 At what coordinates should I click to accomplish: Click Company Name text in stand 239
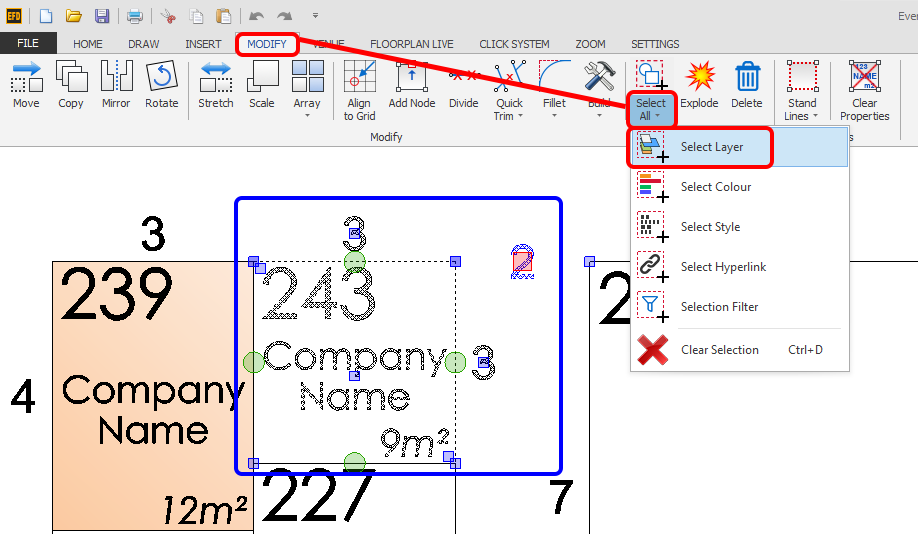pos(153,410)
